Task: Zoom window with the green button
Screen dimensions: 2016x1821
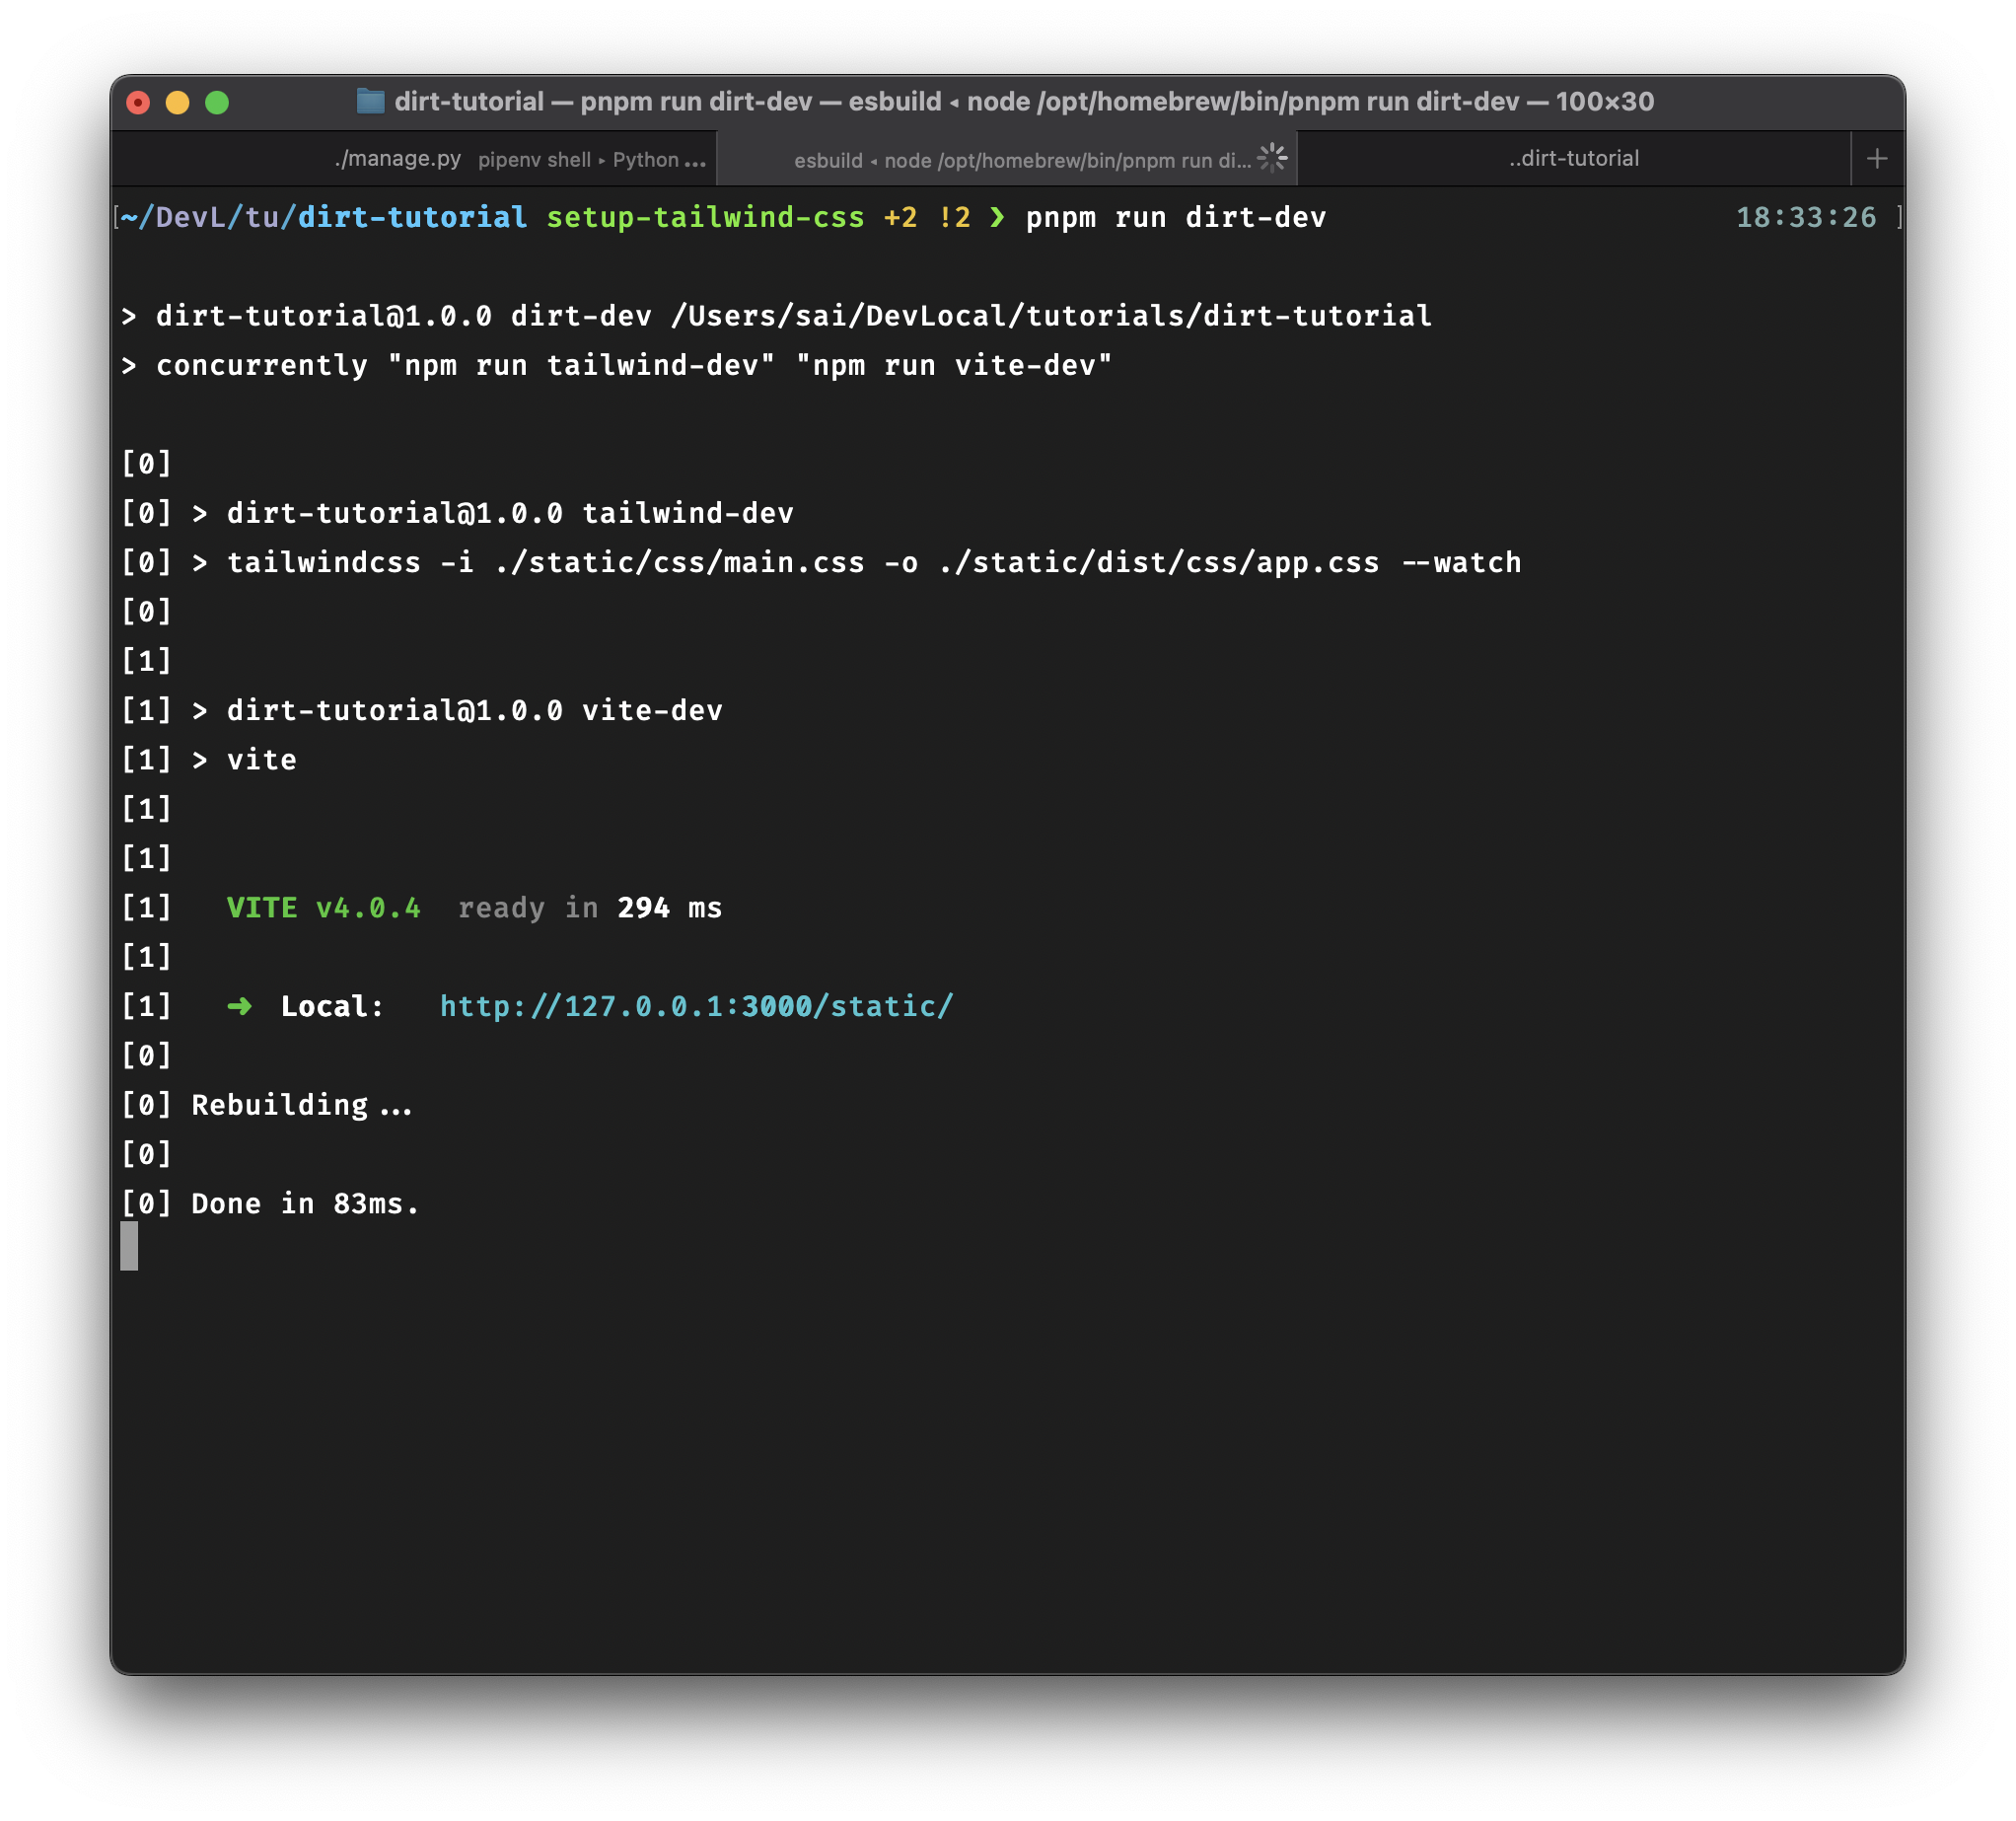Action: [217, 102]
